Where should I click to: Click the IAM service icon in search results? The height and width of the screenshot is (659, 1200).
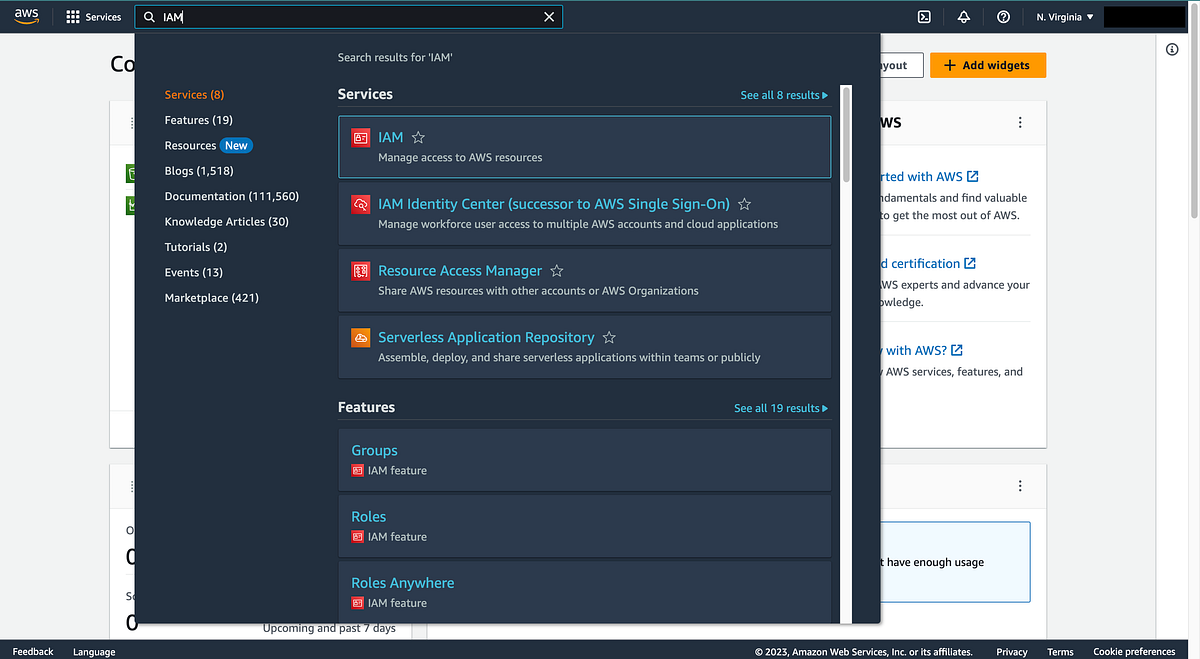point(360,137)
